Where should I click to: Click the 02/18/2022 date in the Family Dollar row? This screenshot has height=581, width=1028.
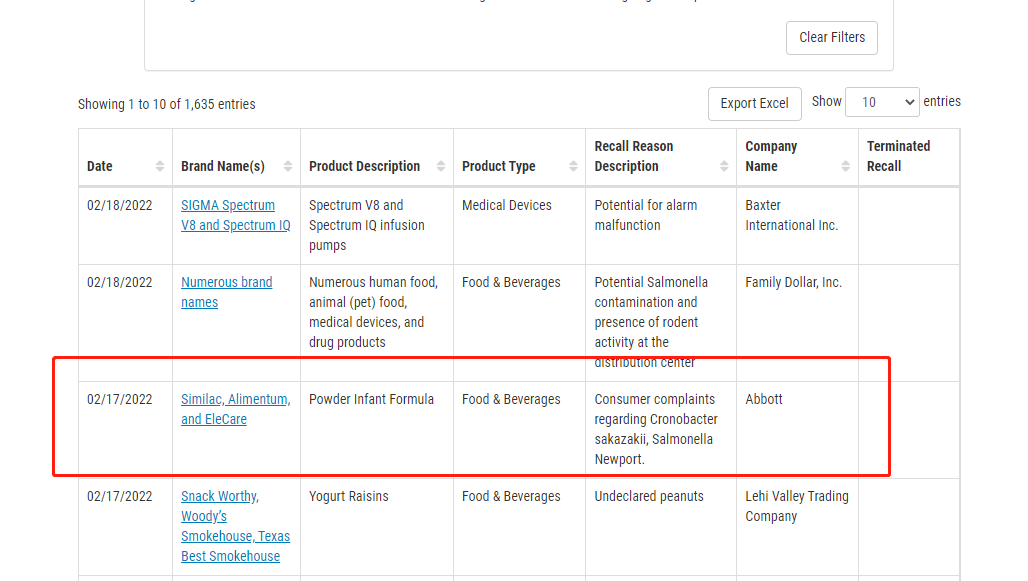pos(119,282)
